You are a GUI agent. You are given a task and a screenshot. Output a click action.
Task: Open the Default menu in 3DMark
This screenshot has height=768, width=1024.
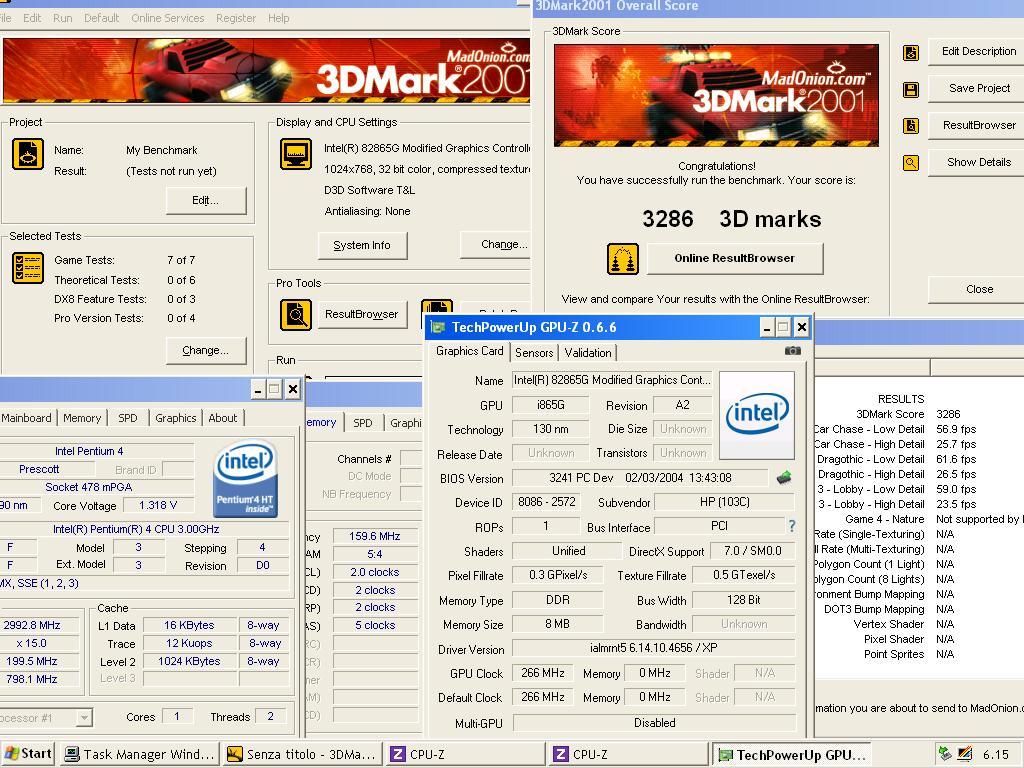click(101, 18)
